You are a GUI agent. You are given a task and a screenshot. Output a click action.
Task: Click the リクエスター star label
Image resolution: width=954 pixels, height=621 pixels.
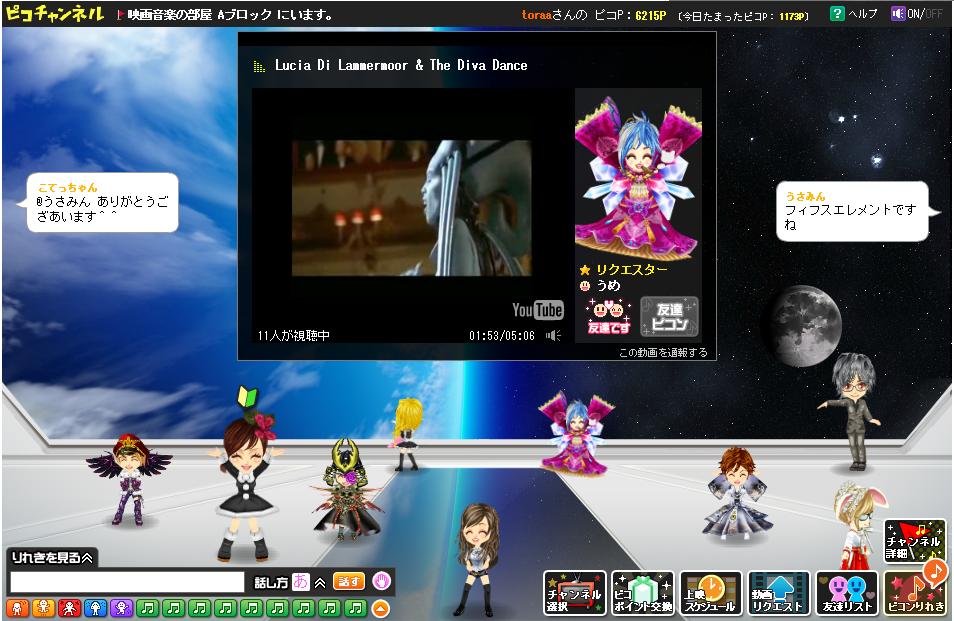pyautogui.click(x=624, y=269)
